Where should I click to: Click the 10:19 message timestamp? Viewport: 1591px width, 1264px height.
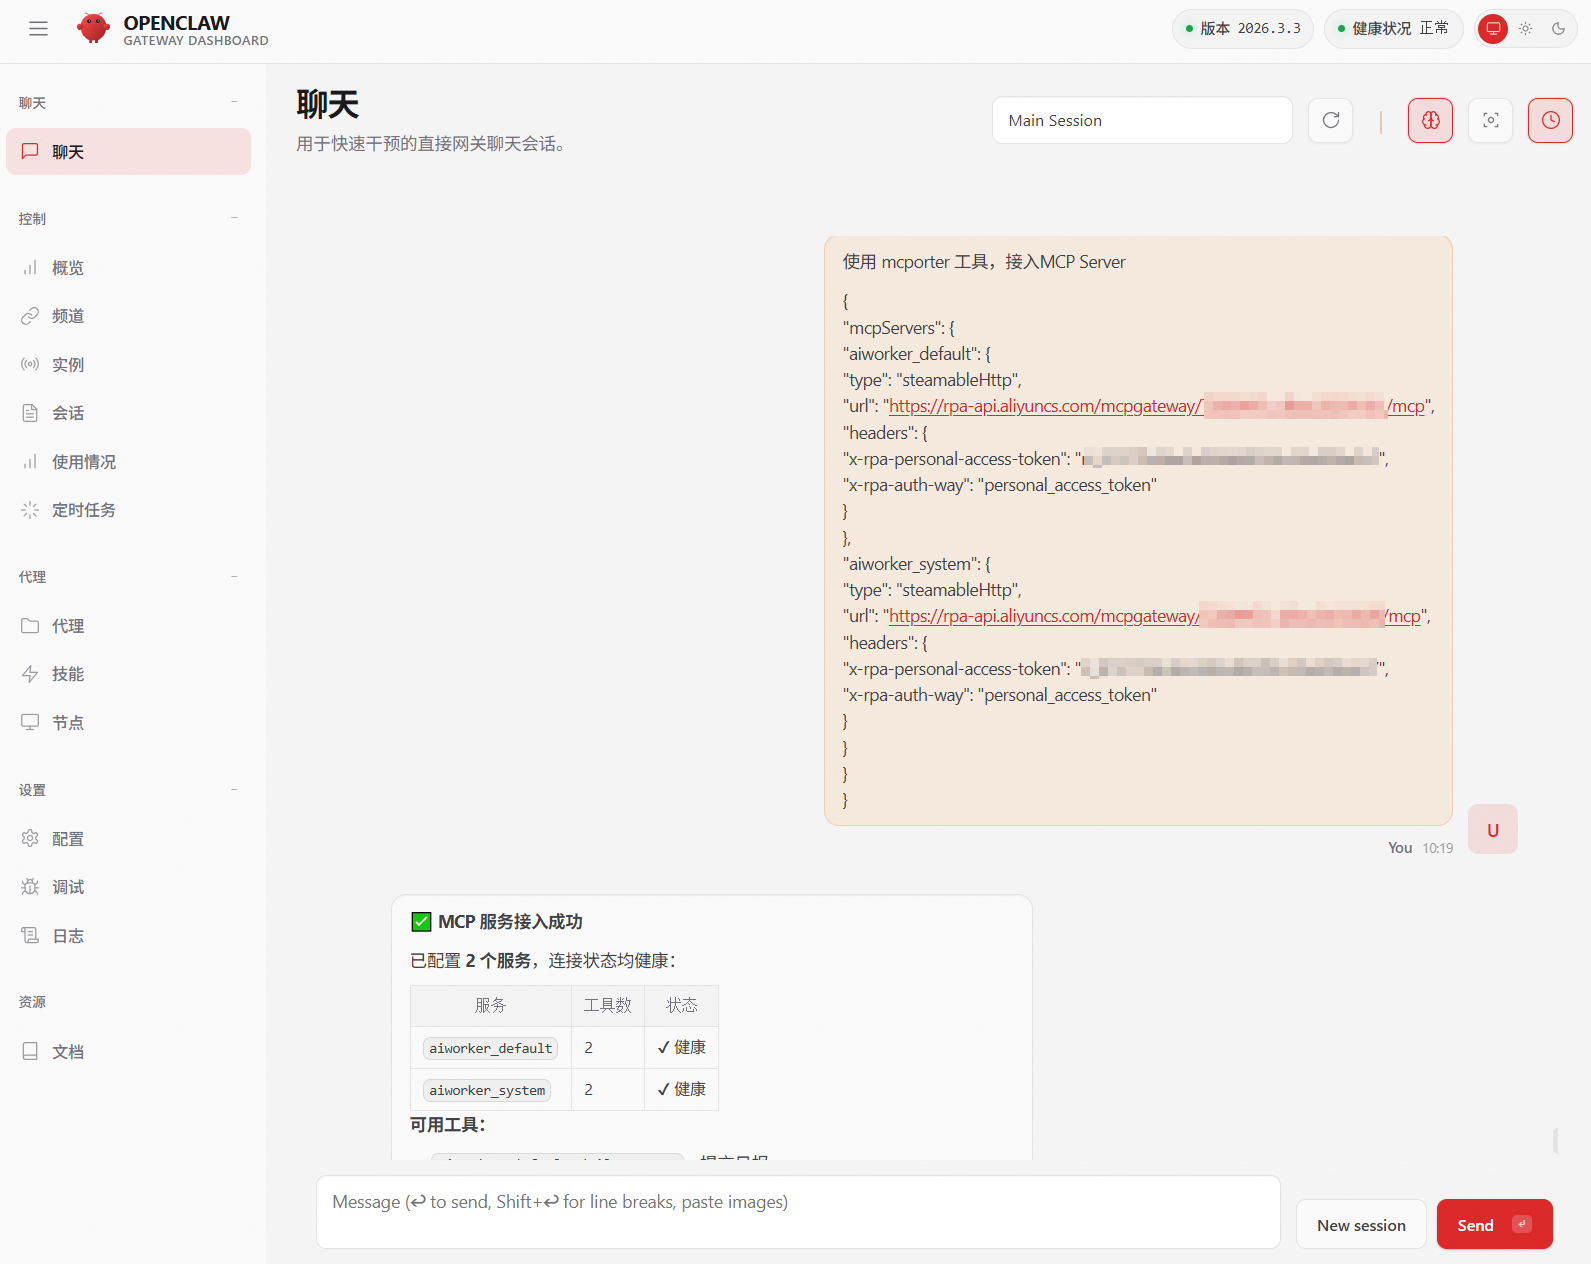click(x=1438, y=848)
